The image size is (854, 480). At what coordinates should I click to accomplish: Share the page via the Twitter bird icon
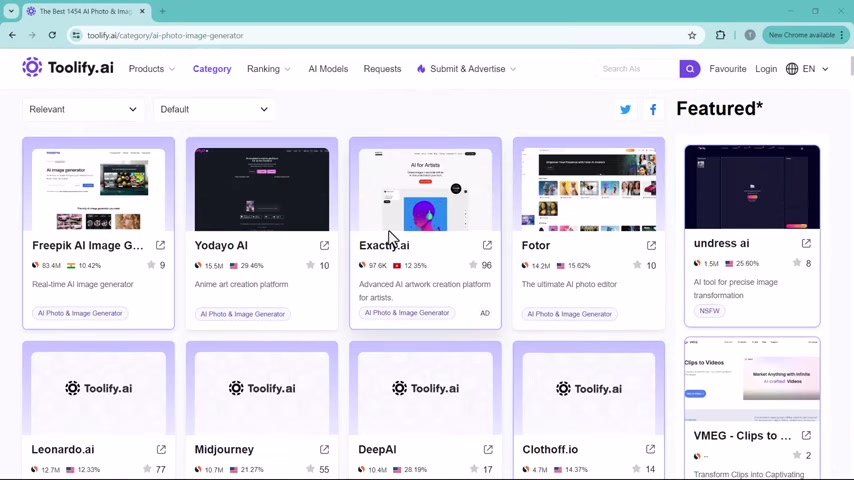click(625, 110)
